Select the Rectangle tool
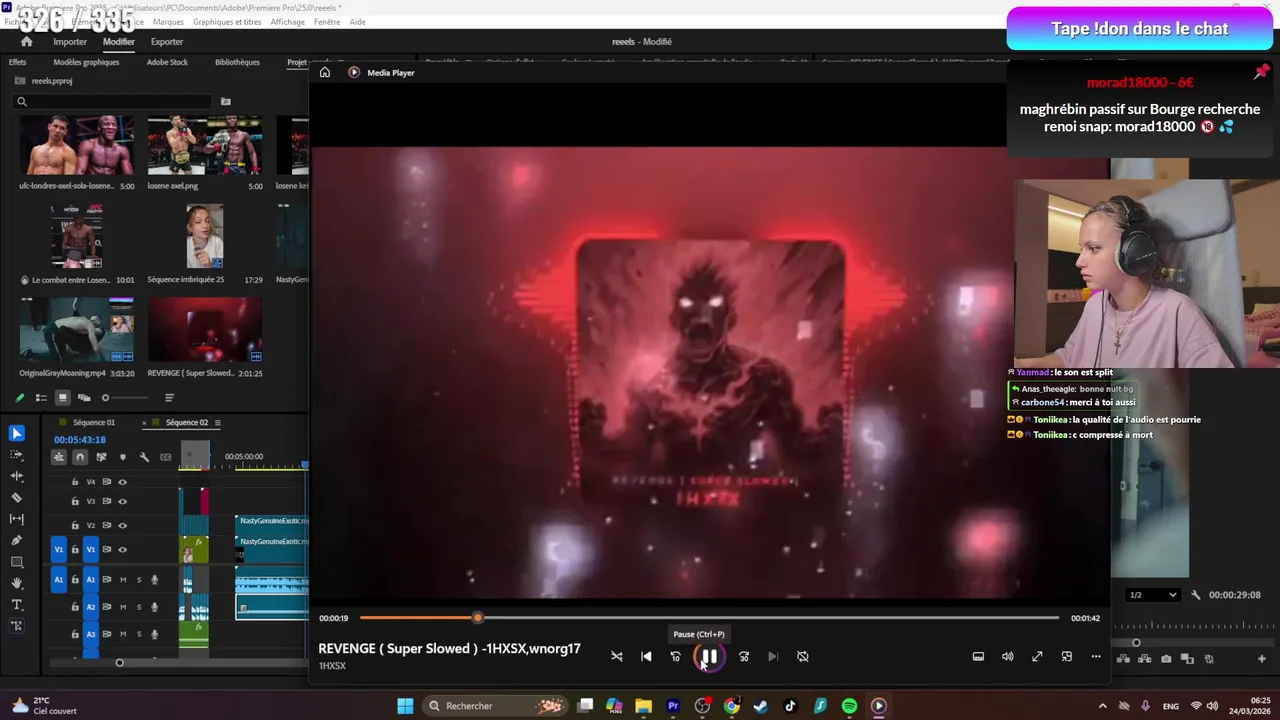This screenshot has height=720, width=1280. [x=17, y=562]
